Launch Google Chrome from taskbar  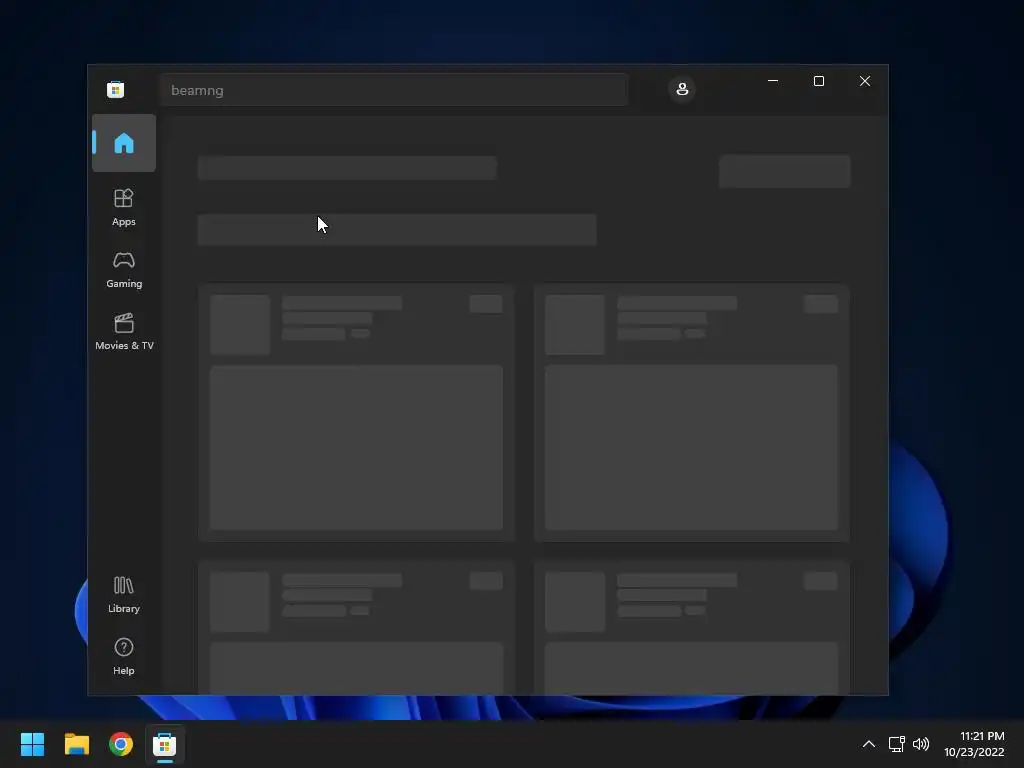tap(121, 744)
